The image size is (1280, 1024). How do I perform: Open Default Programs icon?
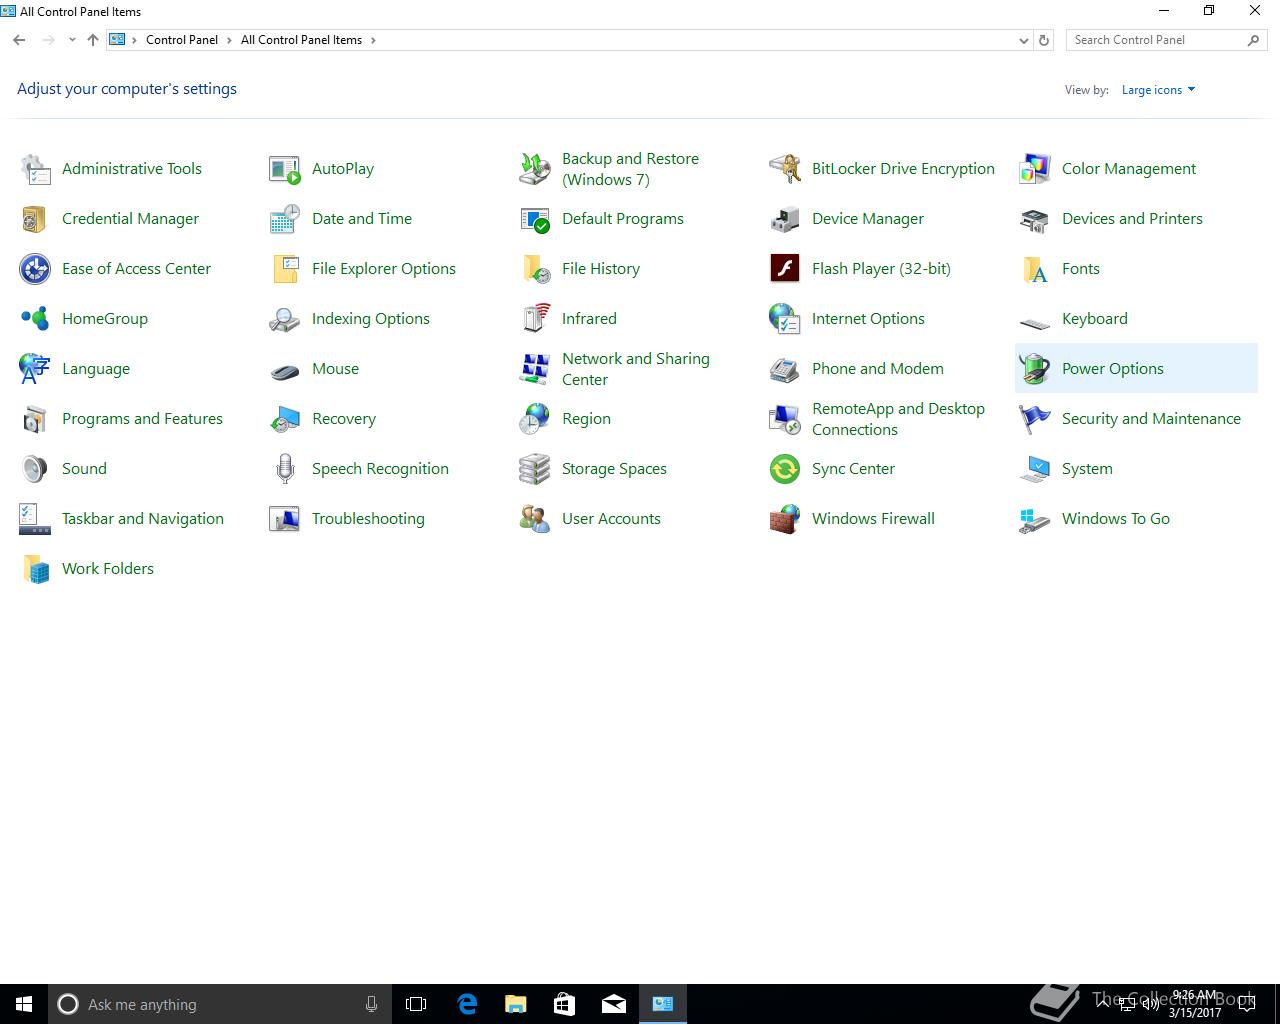tap(535, 219)
